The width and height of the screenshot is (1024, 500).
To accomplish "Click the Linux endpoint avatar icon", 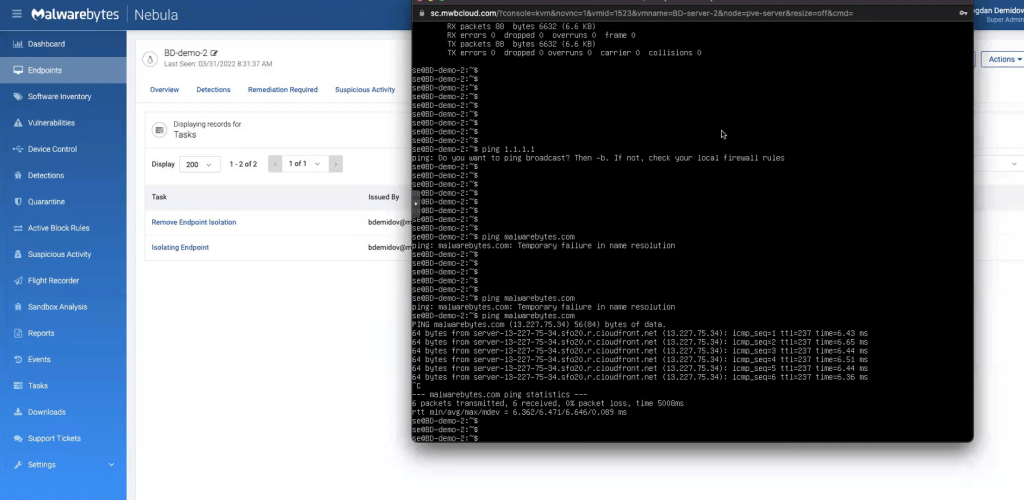I will click(151, 59).
